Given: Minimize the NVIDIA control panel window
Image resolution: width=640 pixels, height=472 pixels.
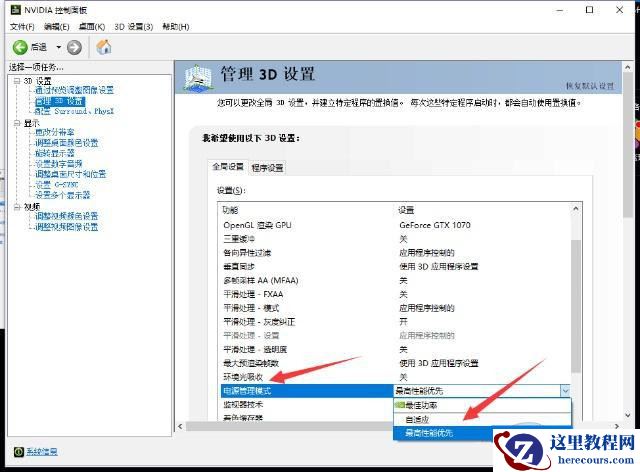Looking at the screenshot, I should [x=560, y=10].
